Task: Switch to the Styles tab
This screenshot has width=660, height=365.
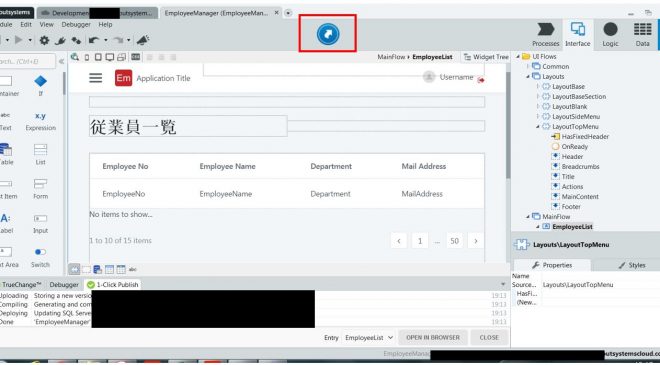Action: pyautogui.click(x=631, y=265)
